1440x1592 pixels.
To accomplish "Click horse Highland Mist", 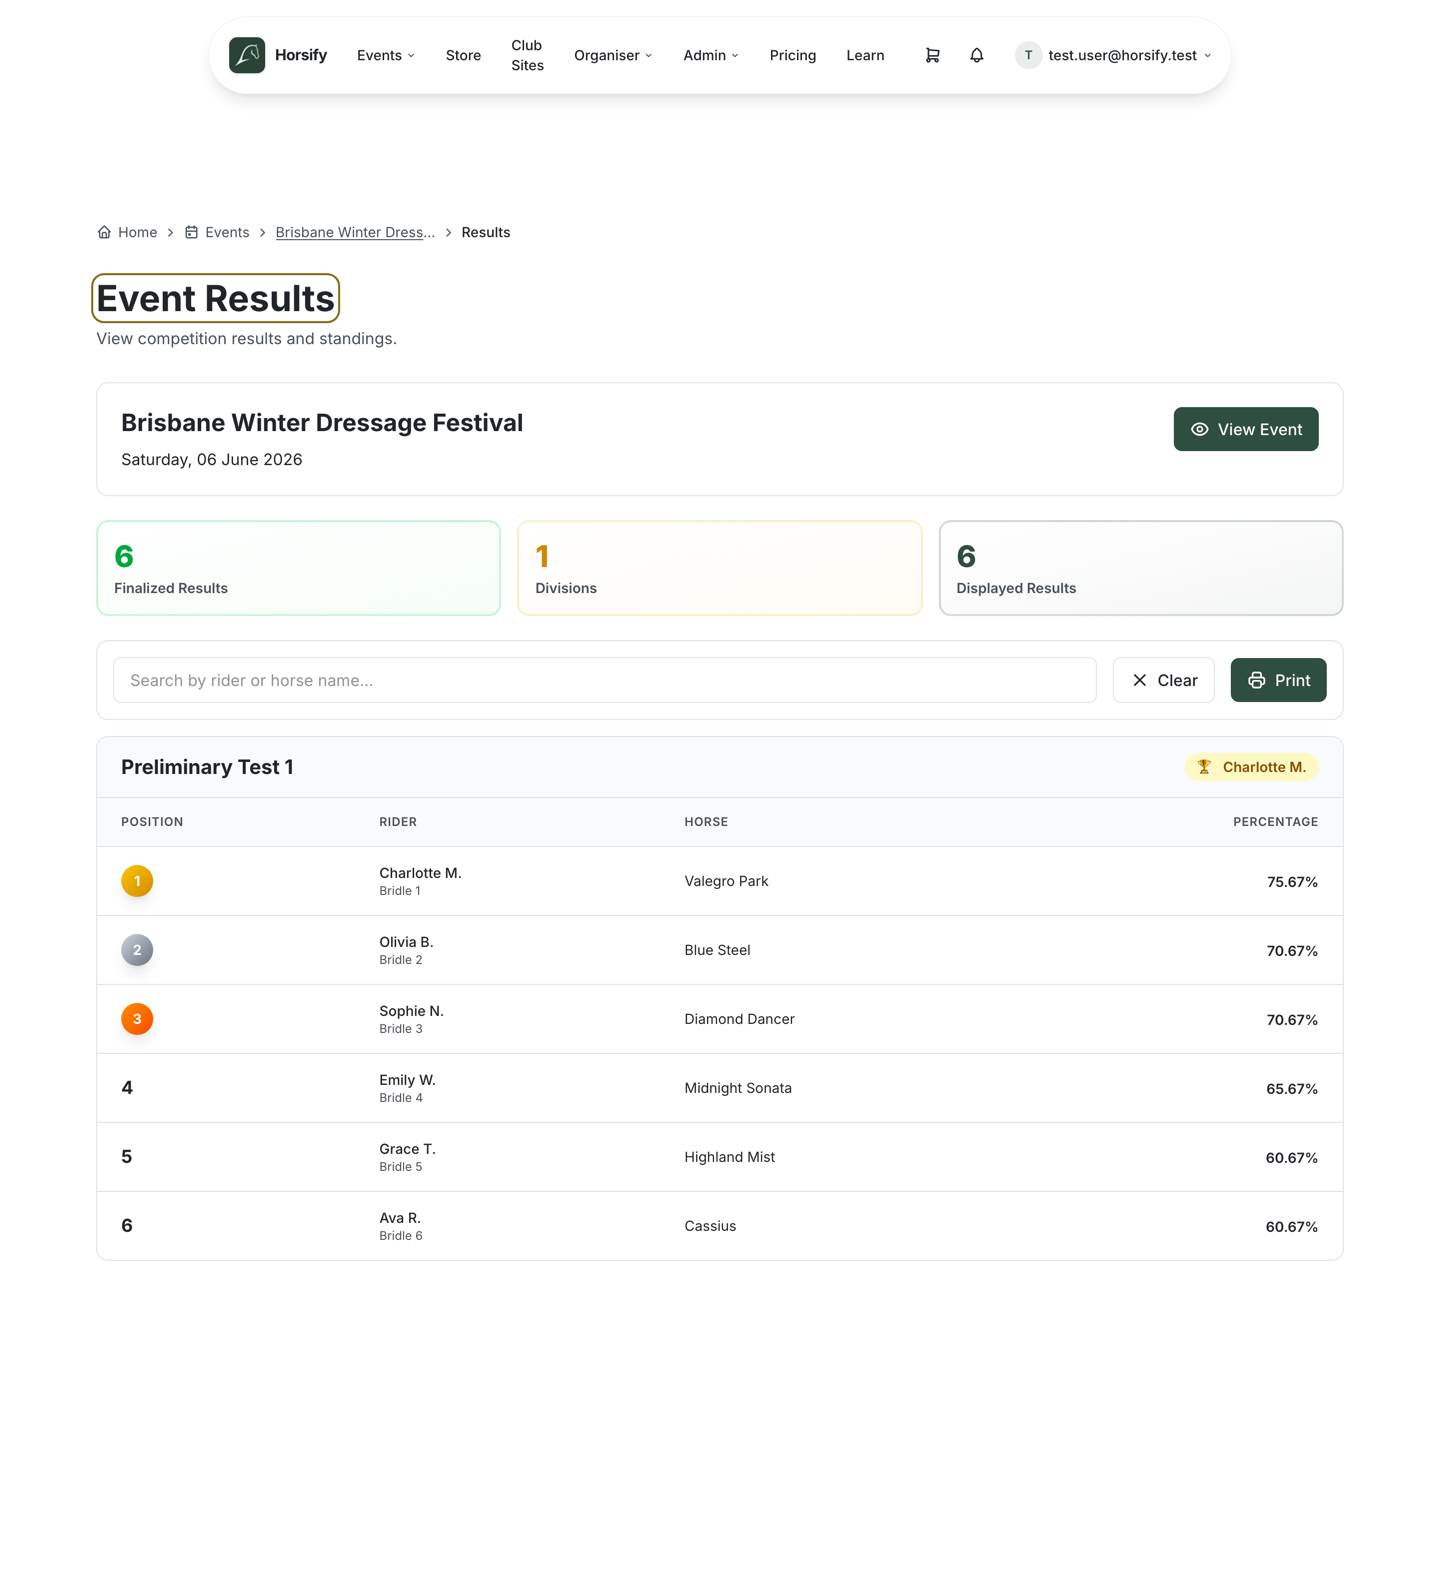I will click(729, 1157).
